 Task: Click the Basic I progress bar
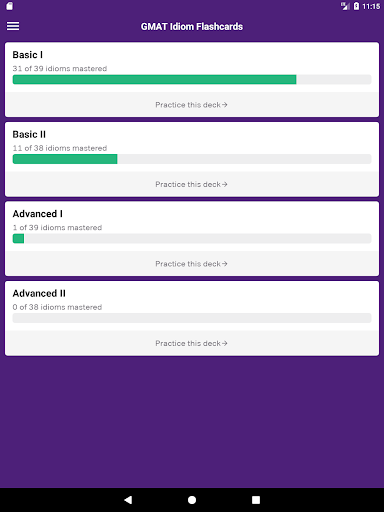[192, 79]
